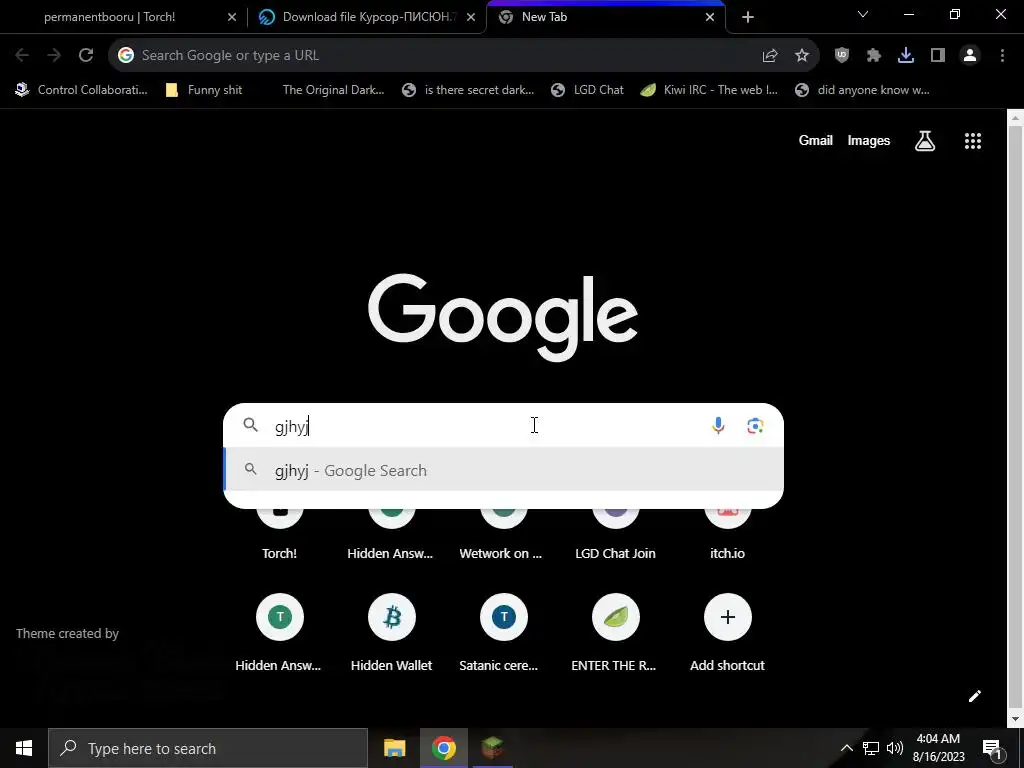The height and width of the screenshot is (768, 1024).
Task: Open the tab search dropdown chevron
Action: pos(863,14)
